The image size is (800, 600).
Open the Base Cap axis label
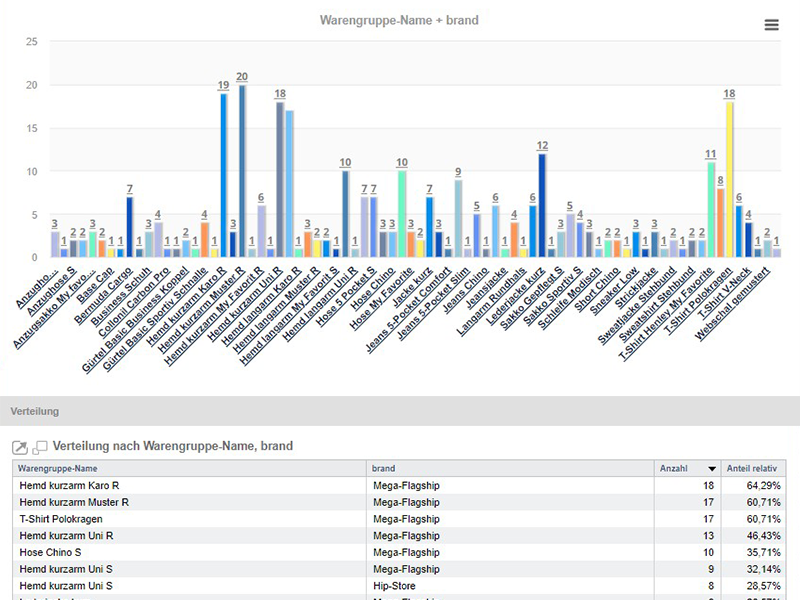95,285
